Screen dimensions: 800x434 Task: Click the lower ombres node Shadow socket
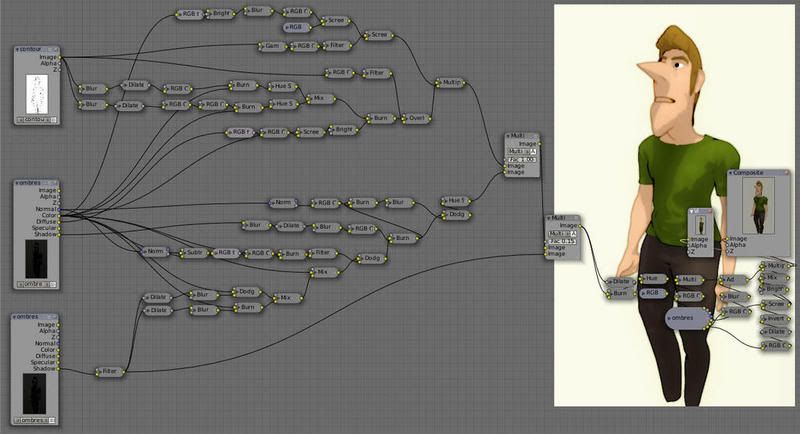tap(58, 369)
